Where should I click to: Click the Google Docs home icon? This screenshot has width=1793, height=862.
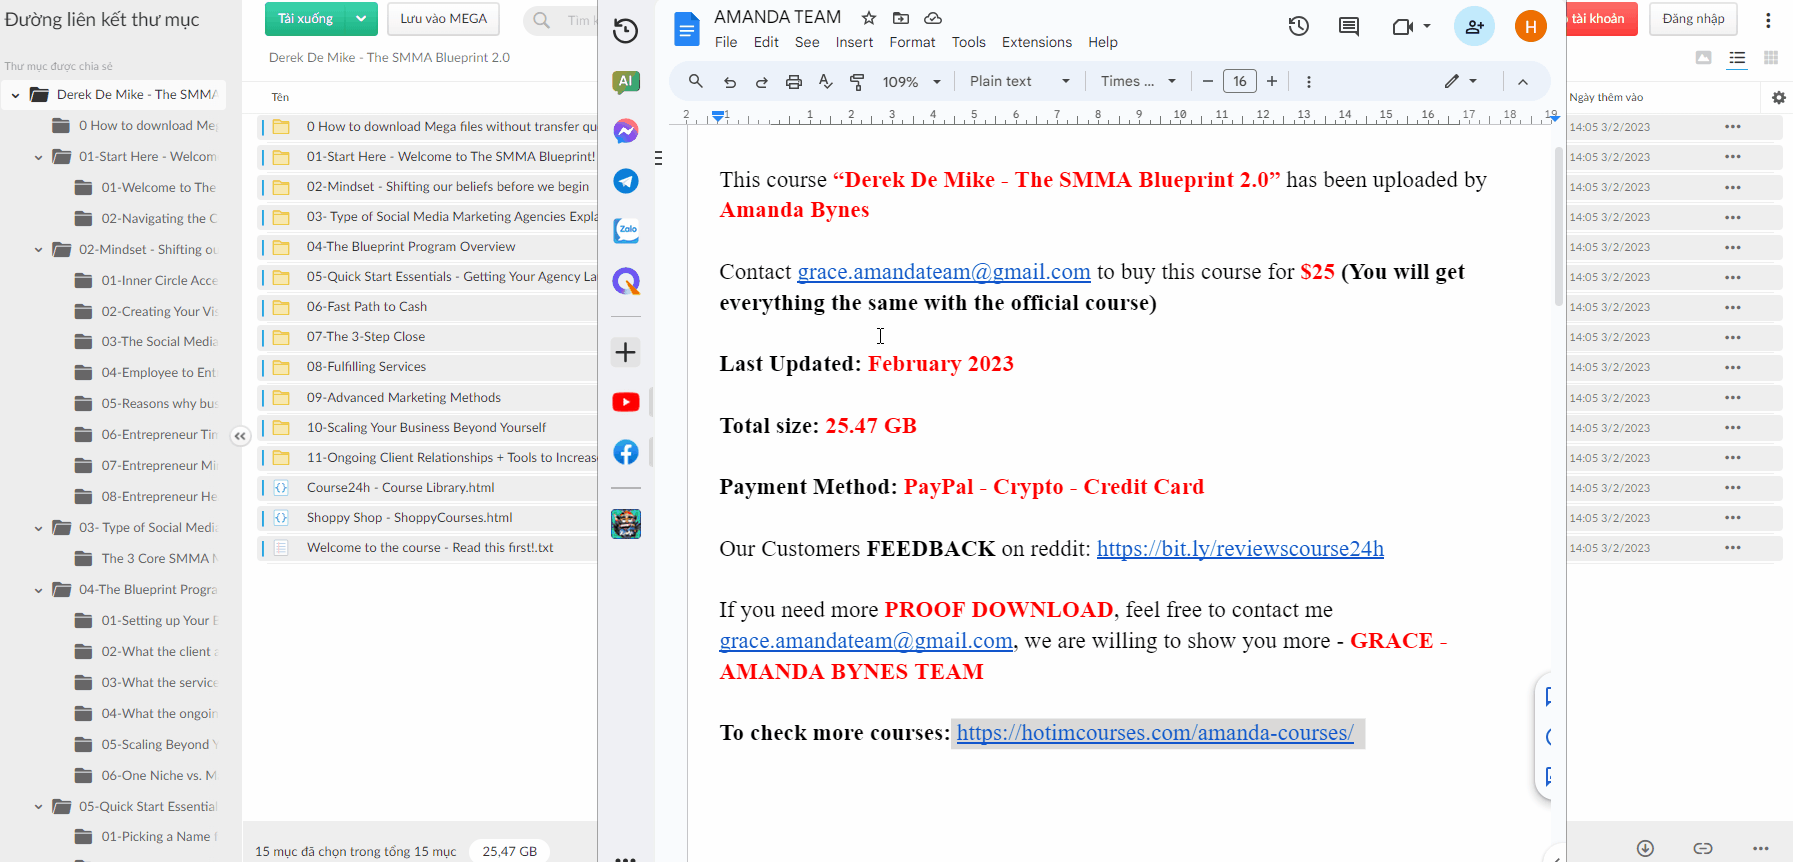click(686, 29)
